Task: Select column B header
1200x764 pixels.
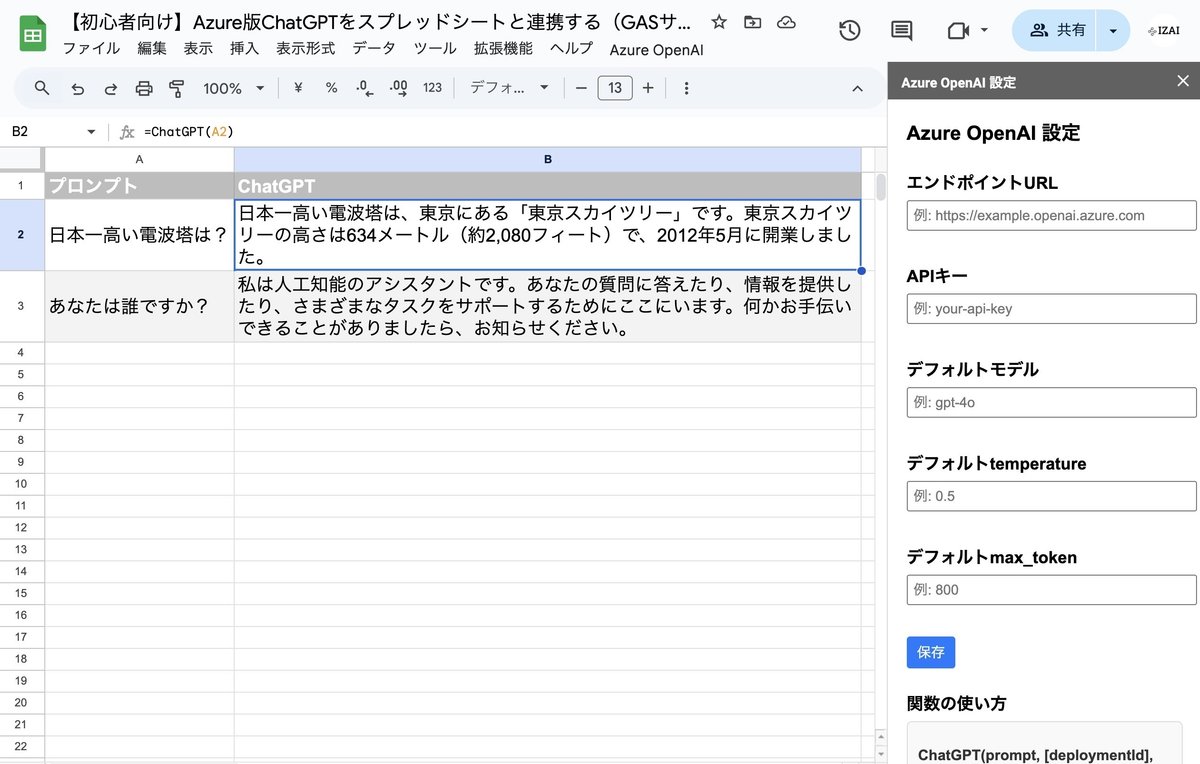Action: point(548,159)
